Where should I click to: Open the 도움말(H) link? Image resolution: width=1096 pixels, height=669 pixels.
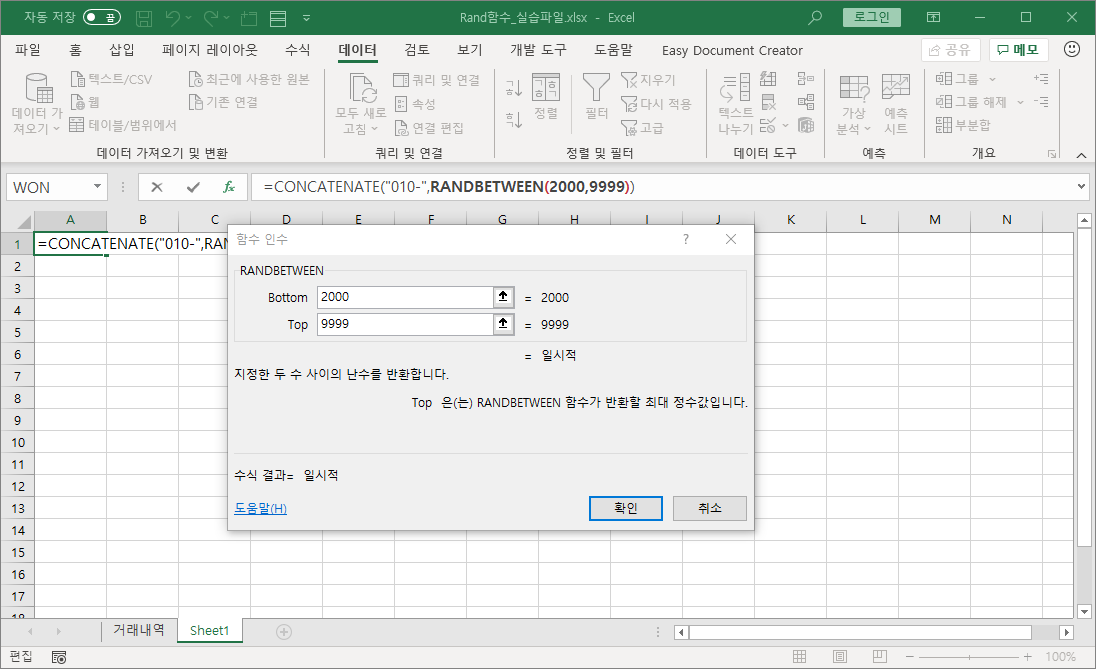(x=260, y=508)
